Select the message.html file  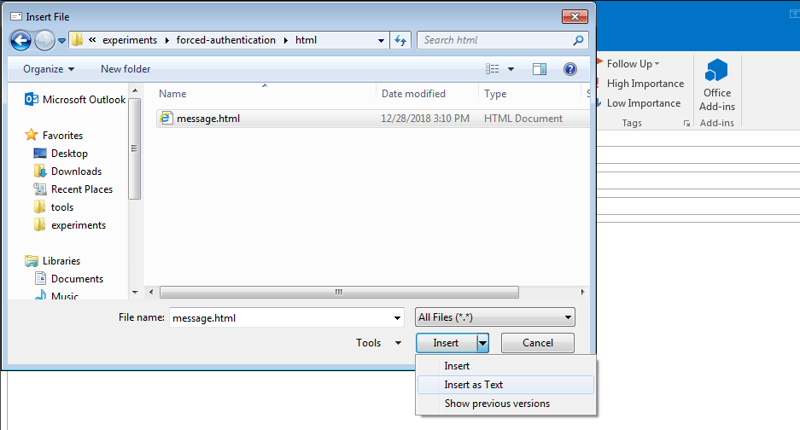(x=372, y=118)
